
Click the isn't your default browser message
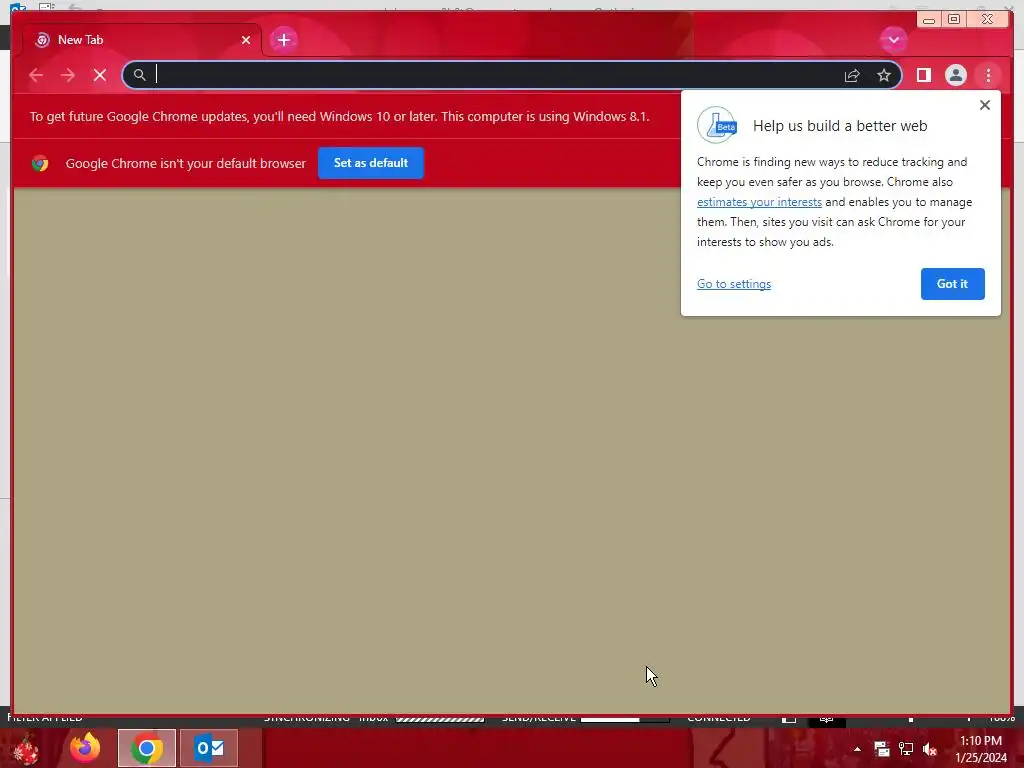click(185, 163)
